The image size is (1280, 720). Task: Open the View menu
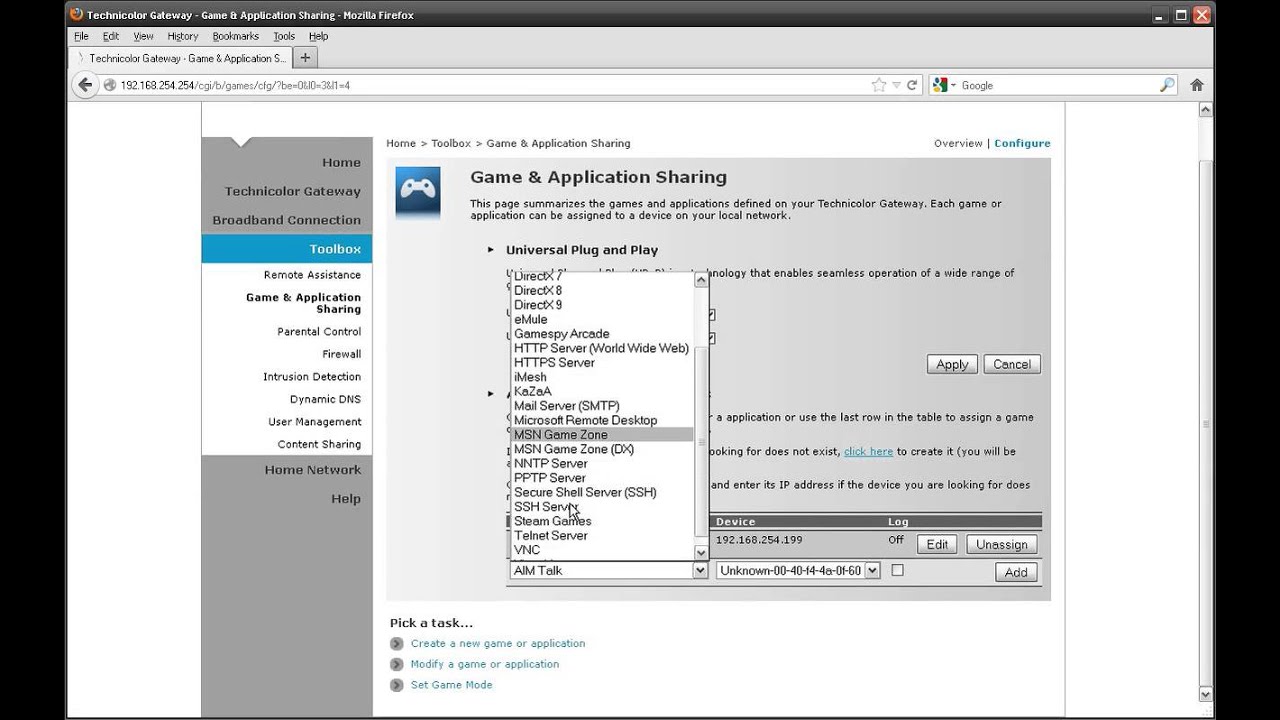[x=144, y=36]
